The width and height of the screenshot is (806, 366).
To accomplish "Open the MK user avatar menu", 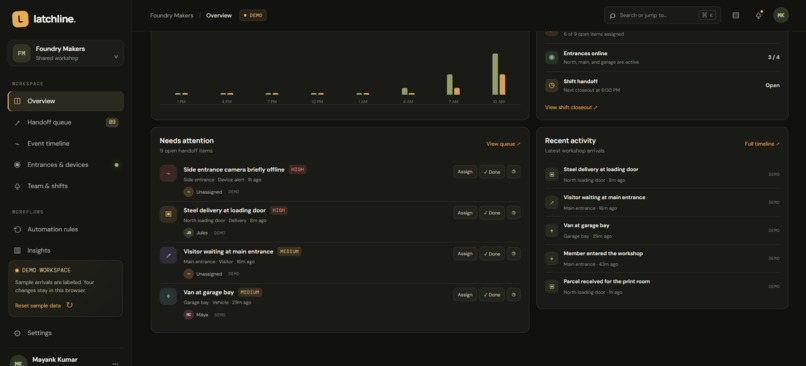I will (781, 15).
